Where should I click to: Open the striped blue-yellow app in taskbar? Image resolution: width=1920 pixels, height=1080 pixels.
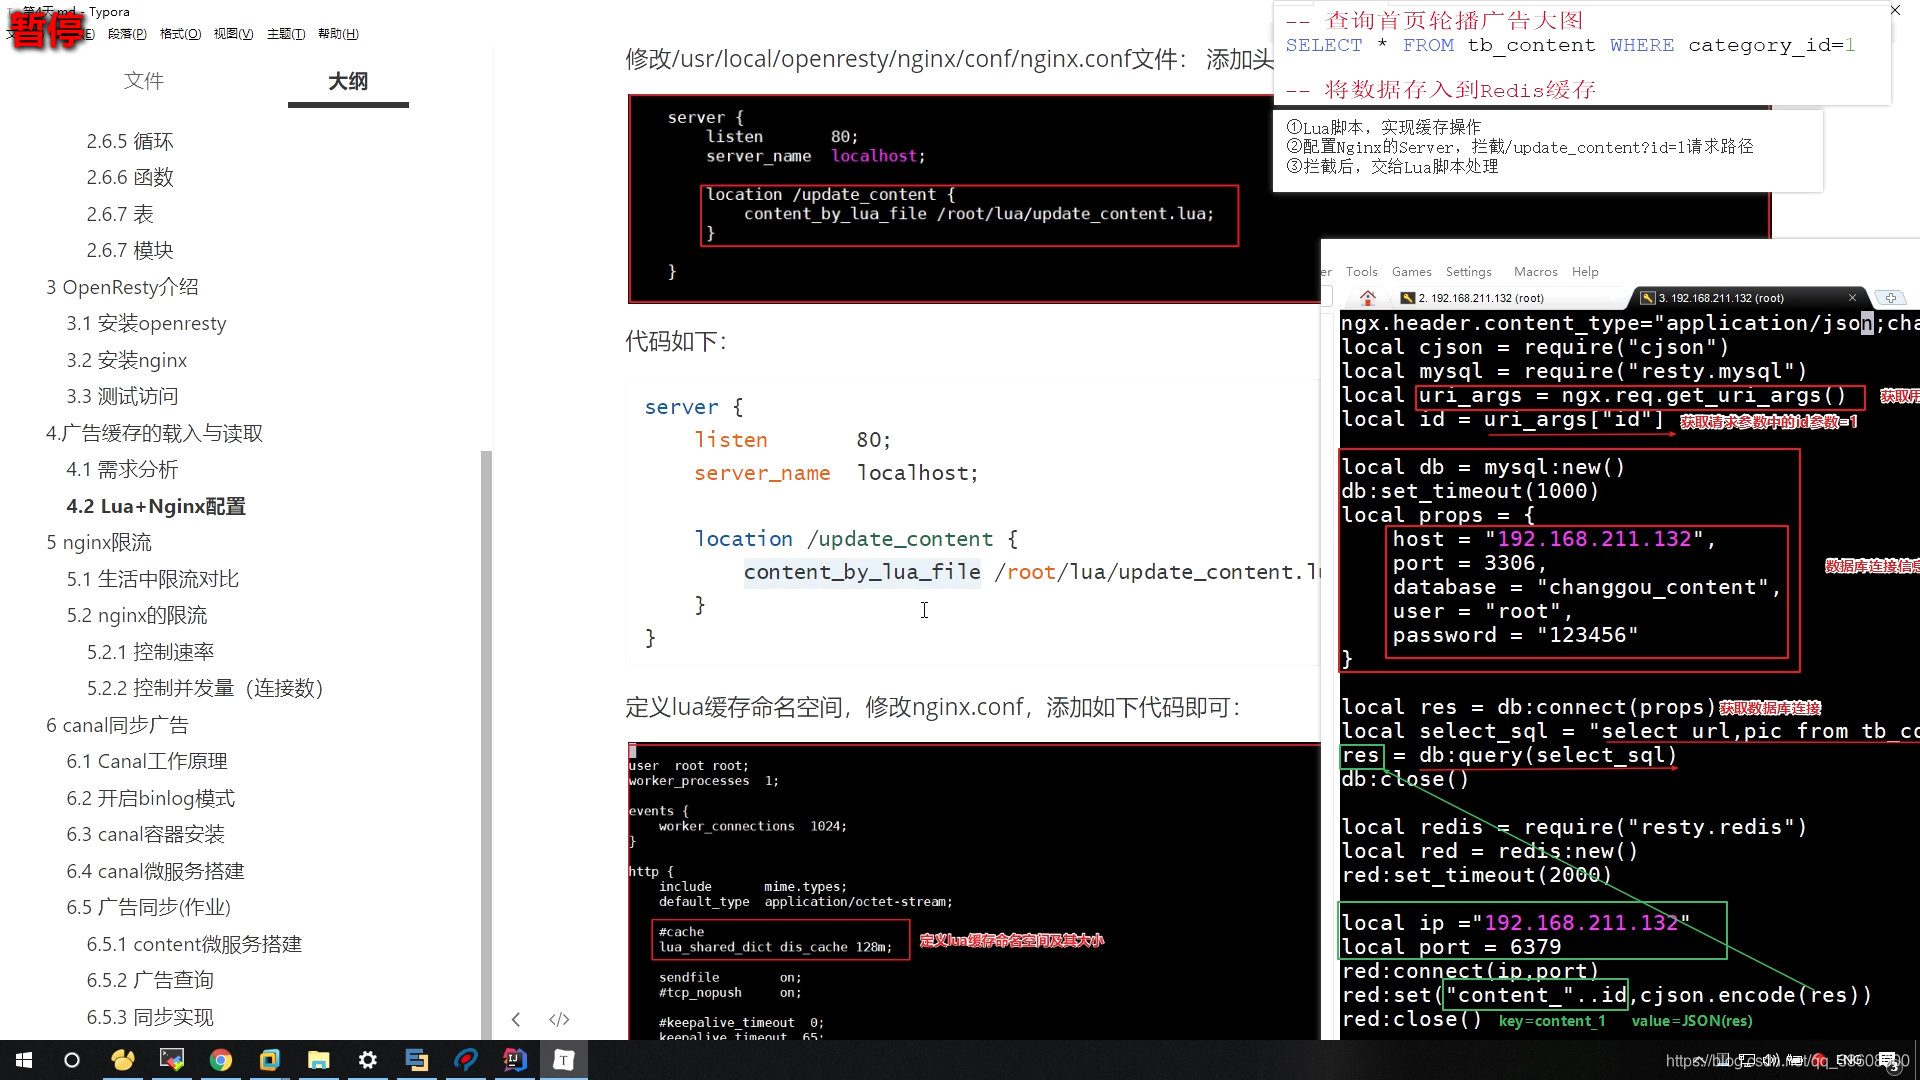pyautogui.click(x=417, y=1060)
